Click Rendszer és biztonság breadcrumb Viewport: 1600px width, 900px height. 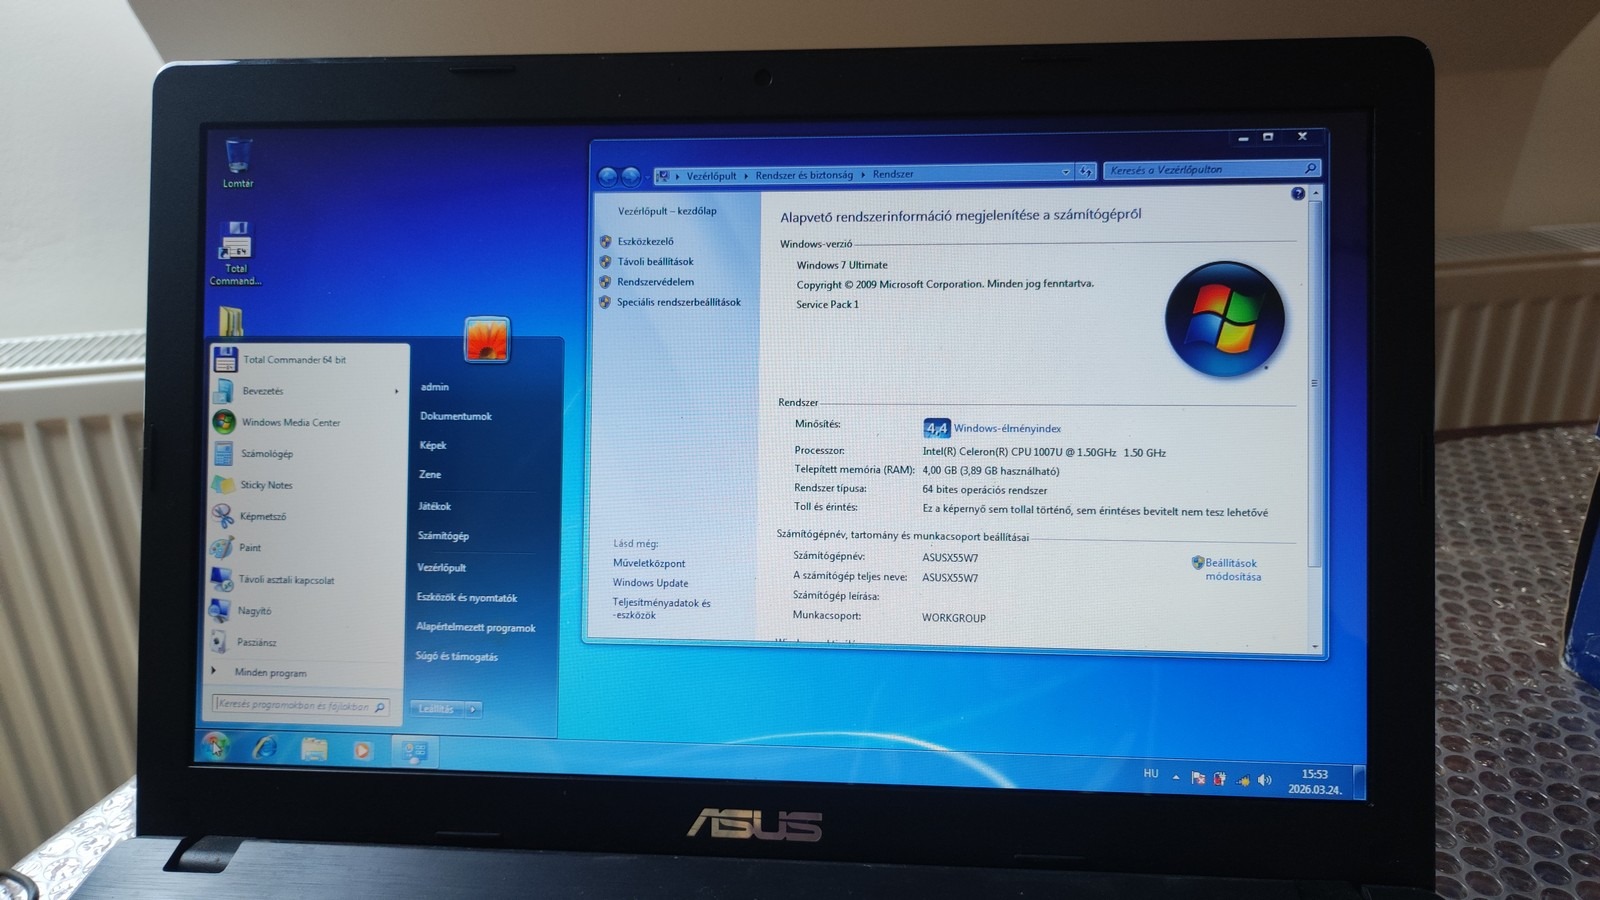pos(804,175)
